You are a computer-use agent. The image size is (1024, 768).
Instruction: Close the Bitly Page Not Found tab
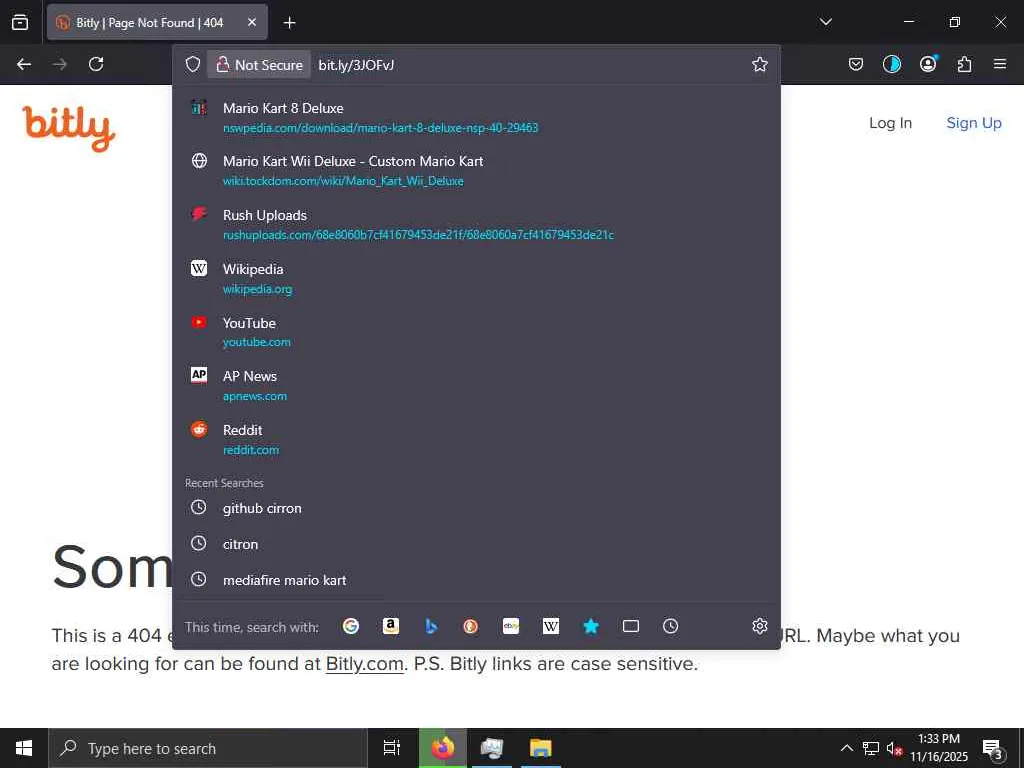pos(252,22)
